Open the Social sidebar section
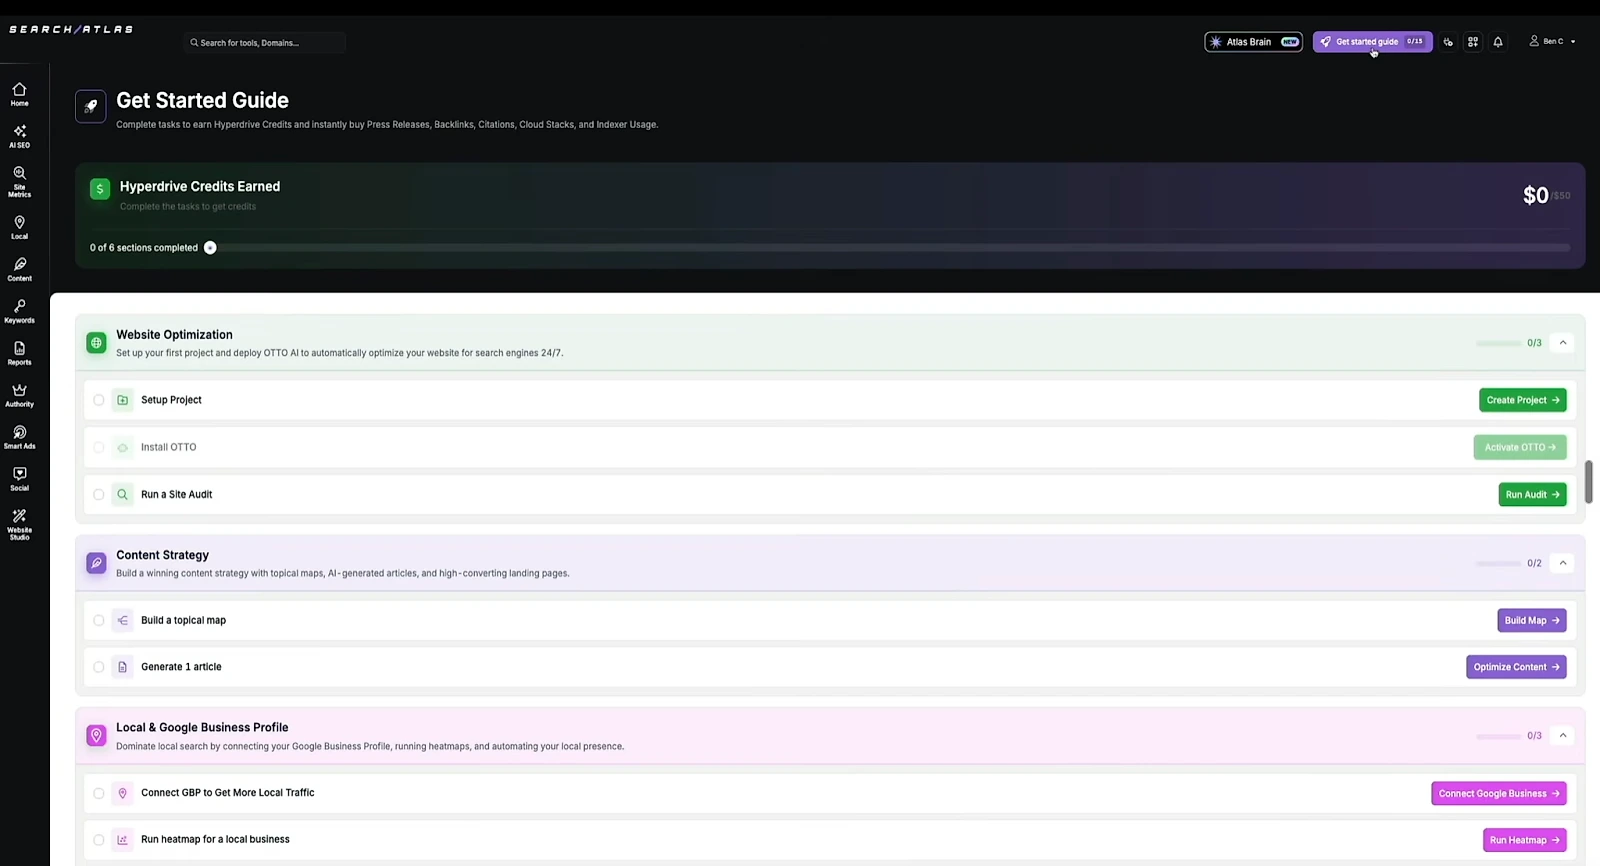This screenshot has width=1600, height=866. (19, 479)
